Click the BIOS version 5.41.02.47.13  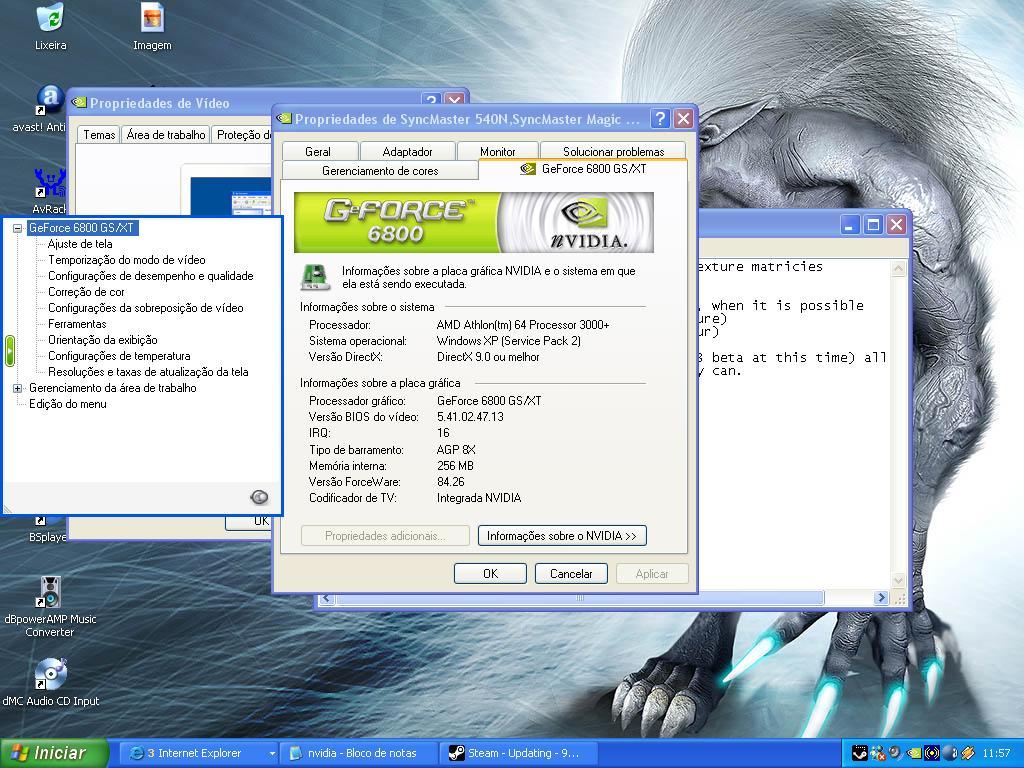pos(470,417)
